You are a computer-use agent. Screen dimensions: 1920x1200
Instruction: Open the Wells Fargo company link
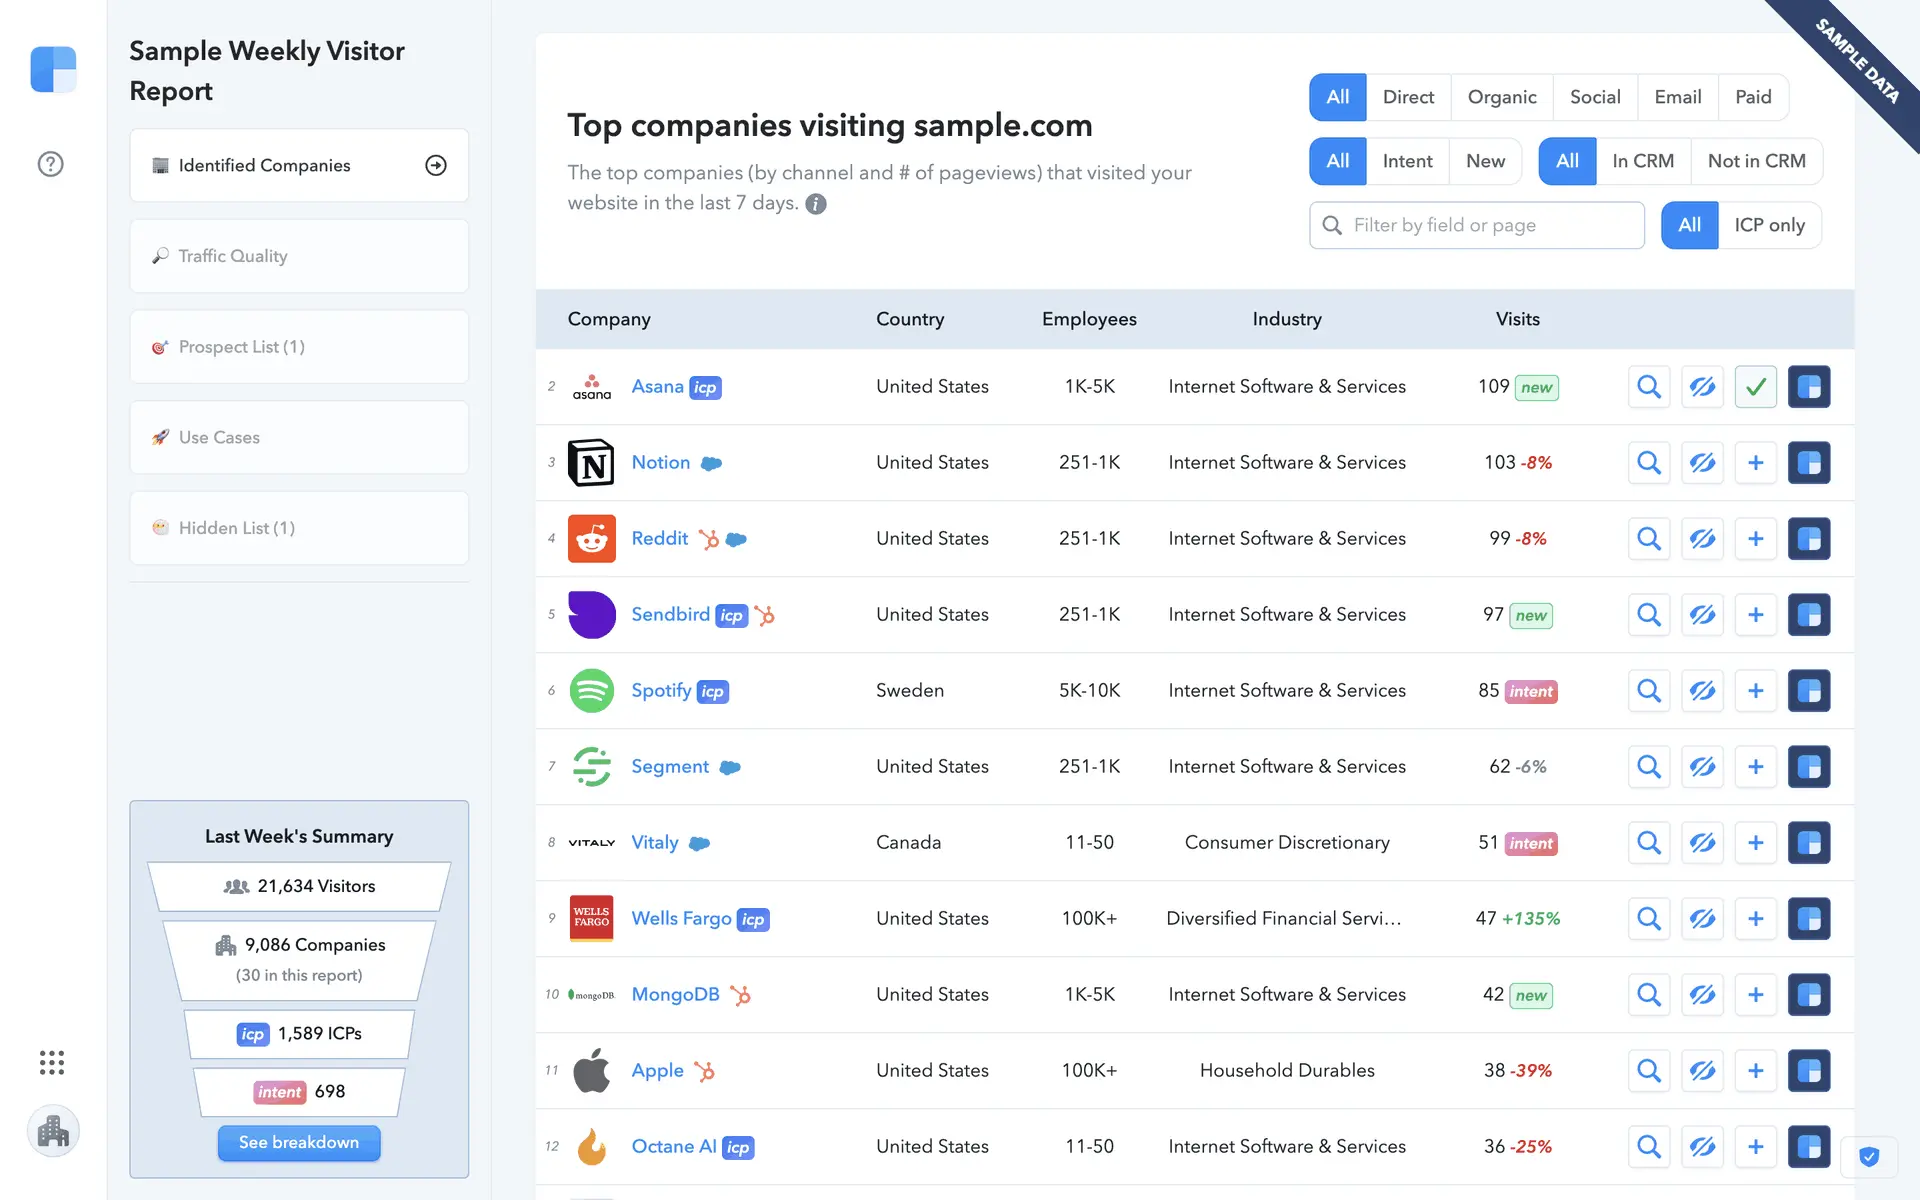[681, 918]
